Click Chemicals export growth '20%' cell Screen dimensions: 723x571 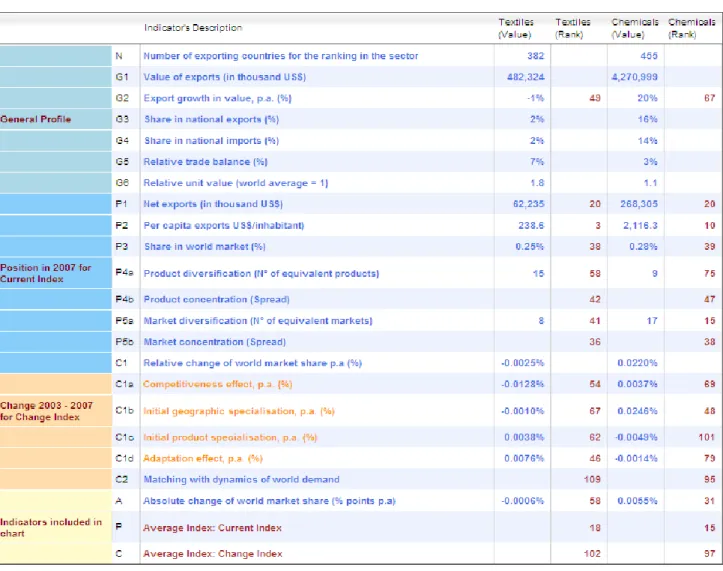tap(647, 98)
